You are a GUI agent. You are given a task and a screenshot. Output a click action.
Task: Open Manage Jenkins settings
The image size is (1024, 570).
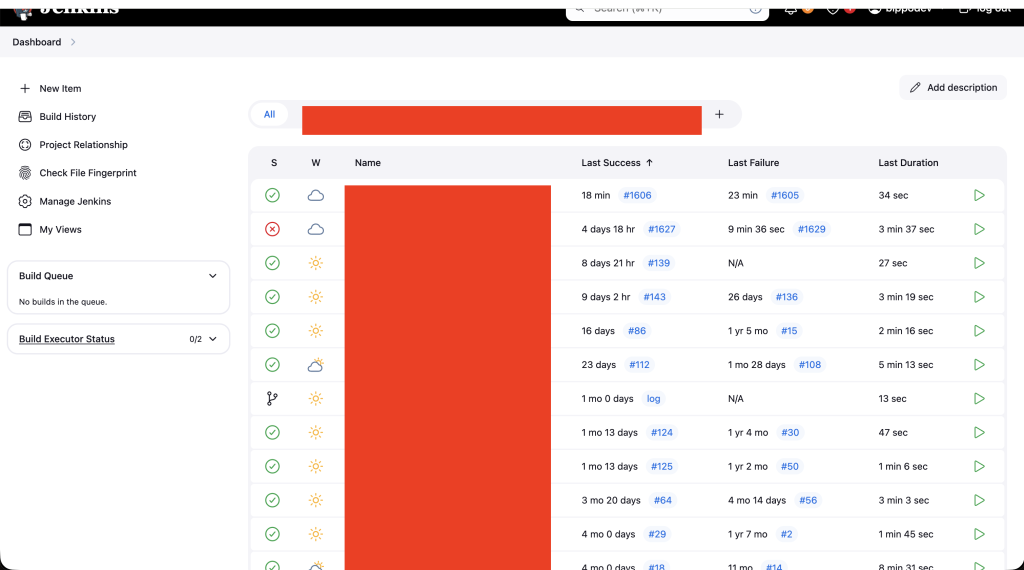coord(75,201)
